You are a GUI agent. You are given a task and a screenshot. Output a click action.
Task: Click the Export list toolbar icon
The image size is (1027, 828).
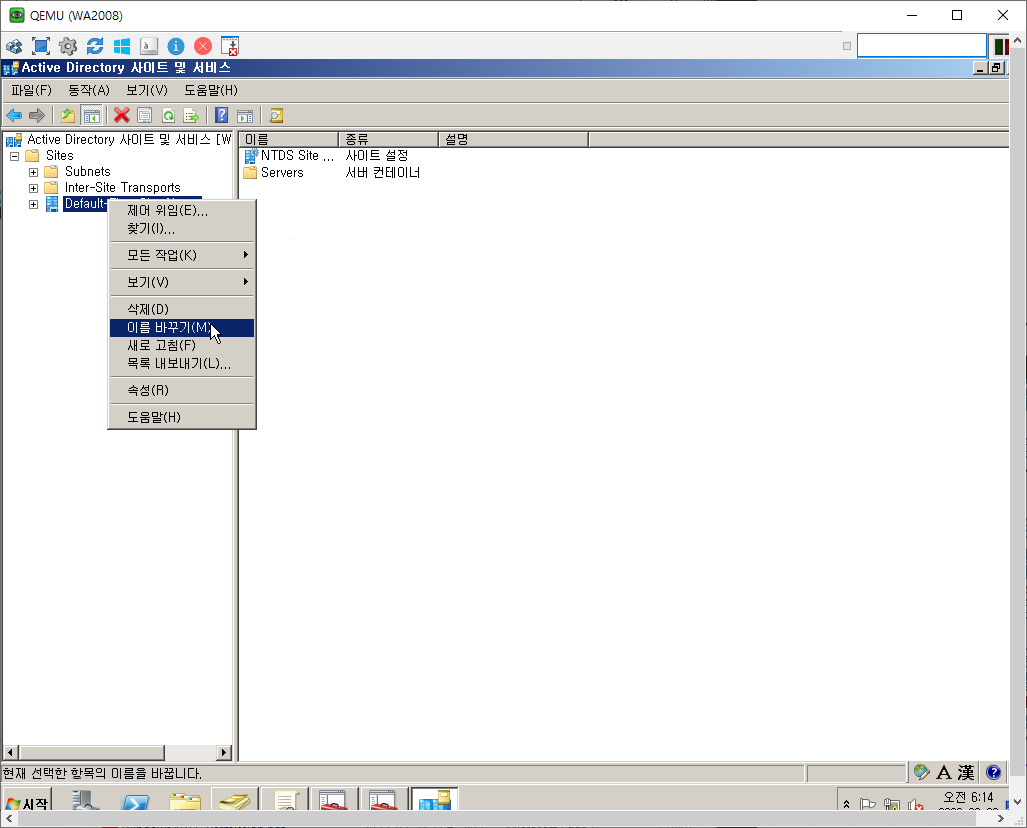pos(191,116)
